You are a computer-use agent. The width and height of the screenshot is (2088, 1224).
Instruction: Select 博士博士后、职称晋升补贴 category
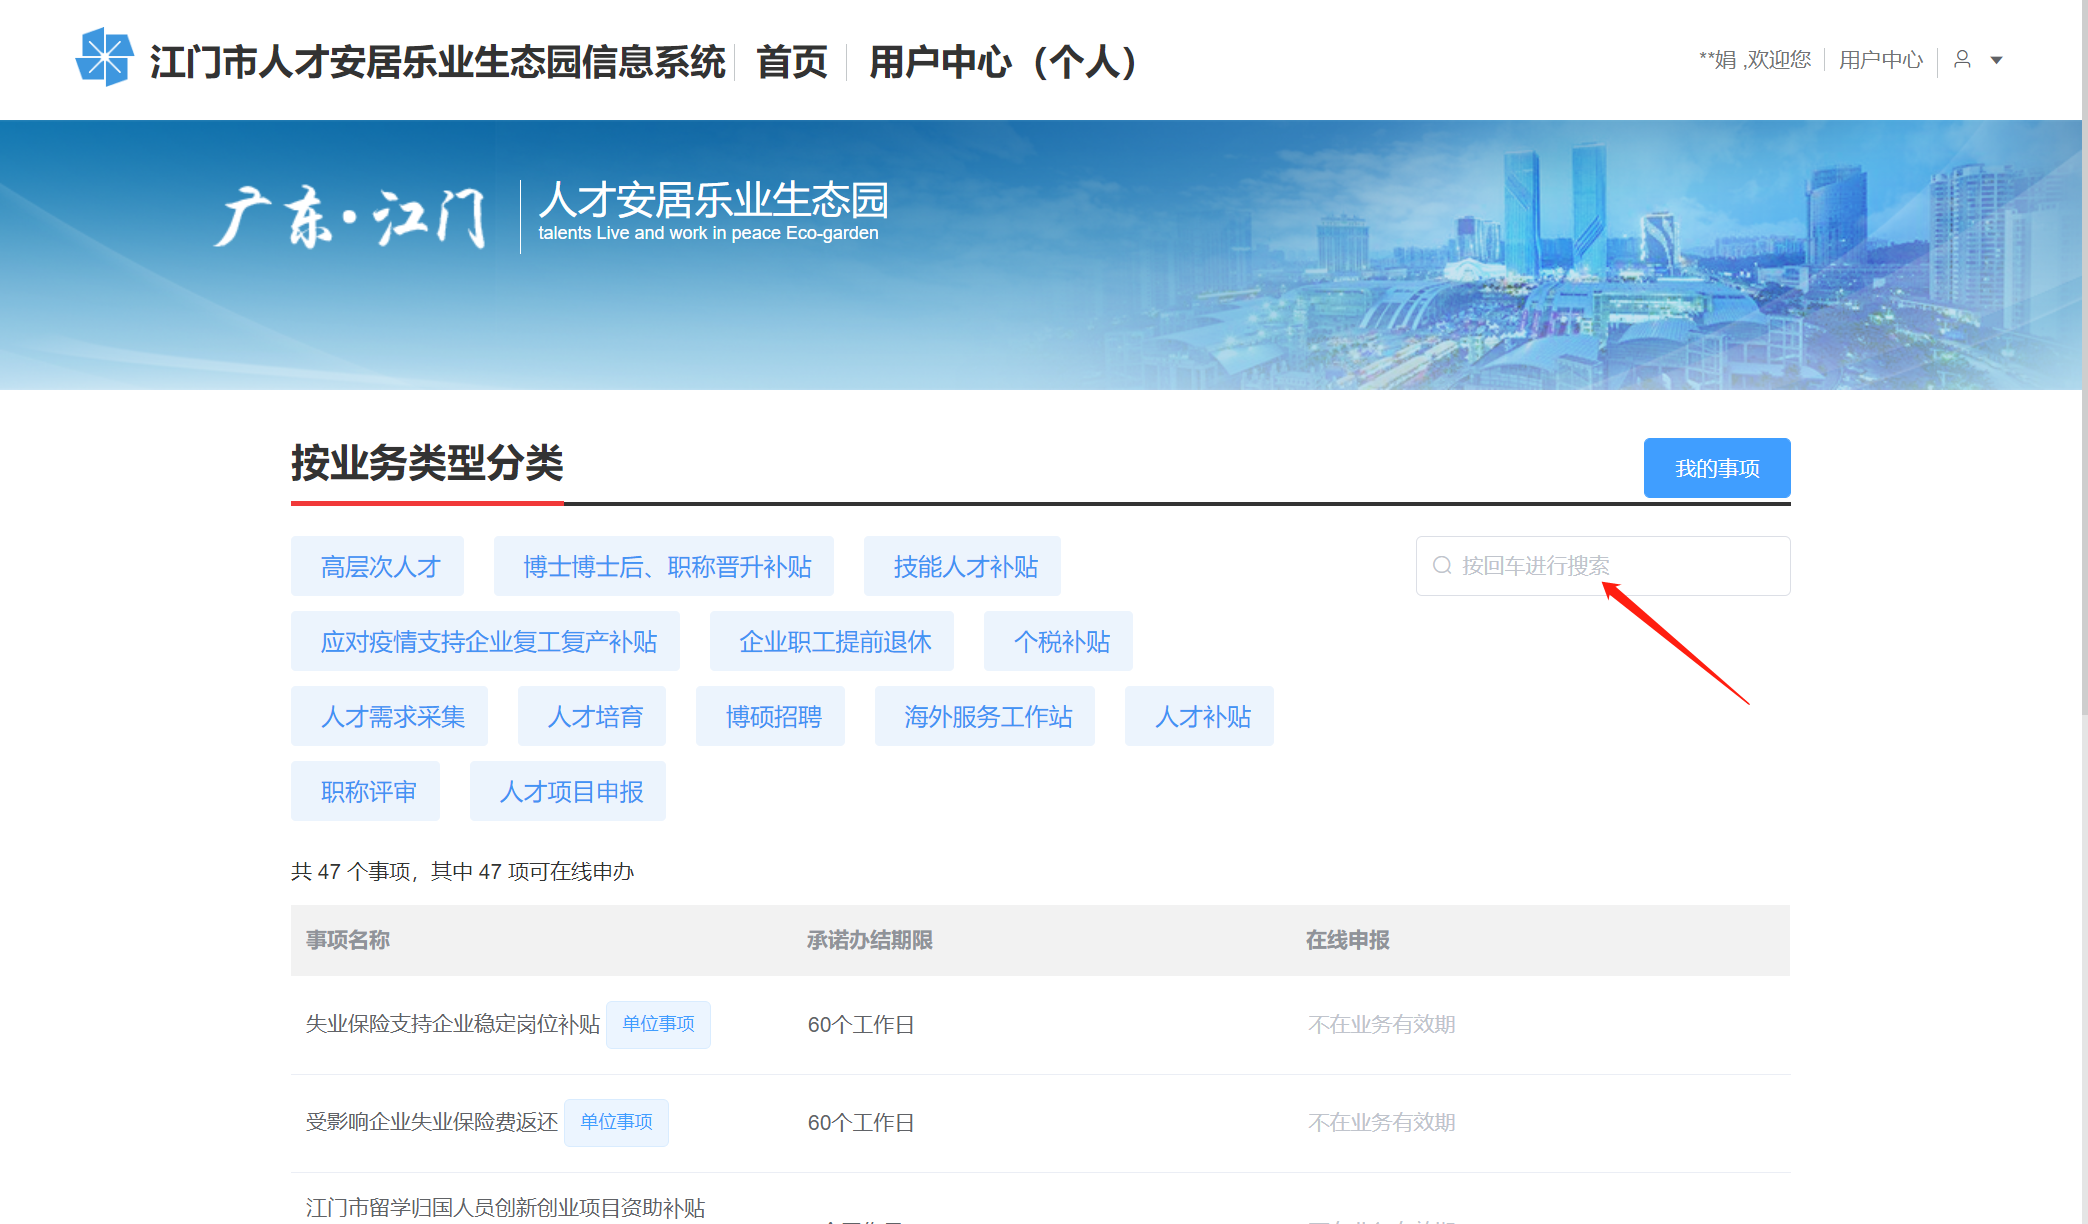664,567
